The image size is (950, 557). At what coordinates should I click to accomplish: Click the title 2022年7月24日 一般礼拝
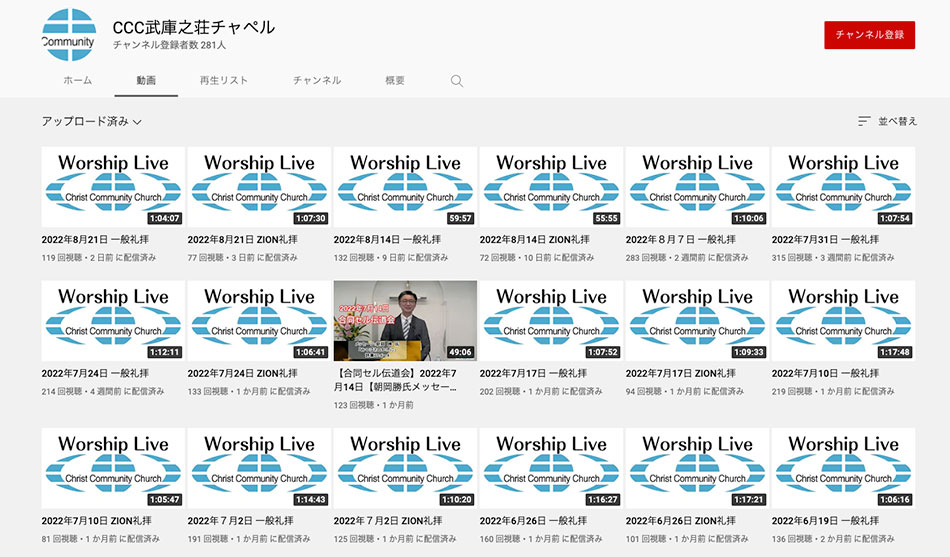click(x=95, y=373)
